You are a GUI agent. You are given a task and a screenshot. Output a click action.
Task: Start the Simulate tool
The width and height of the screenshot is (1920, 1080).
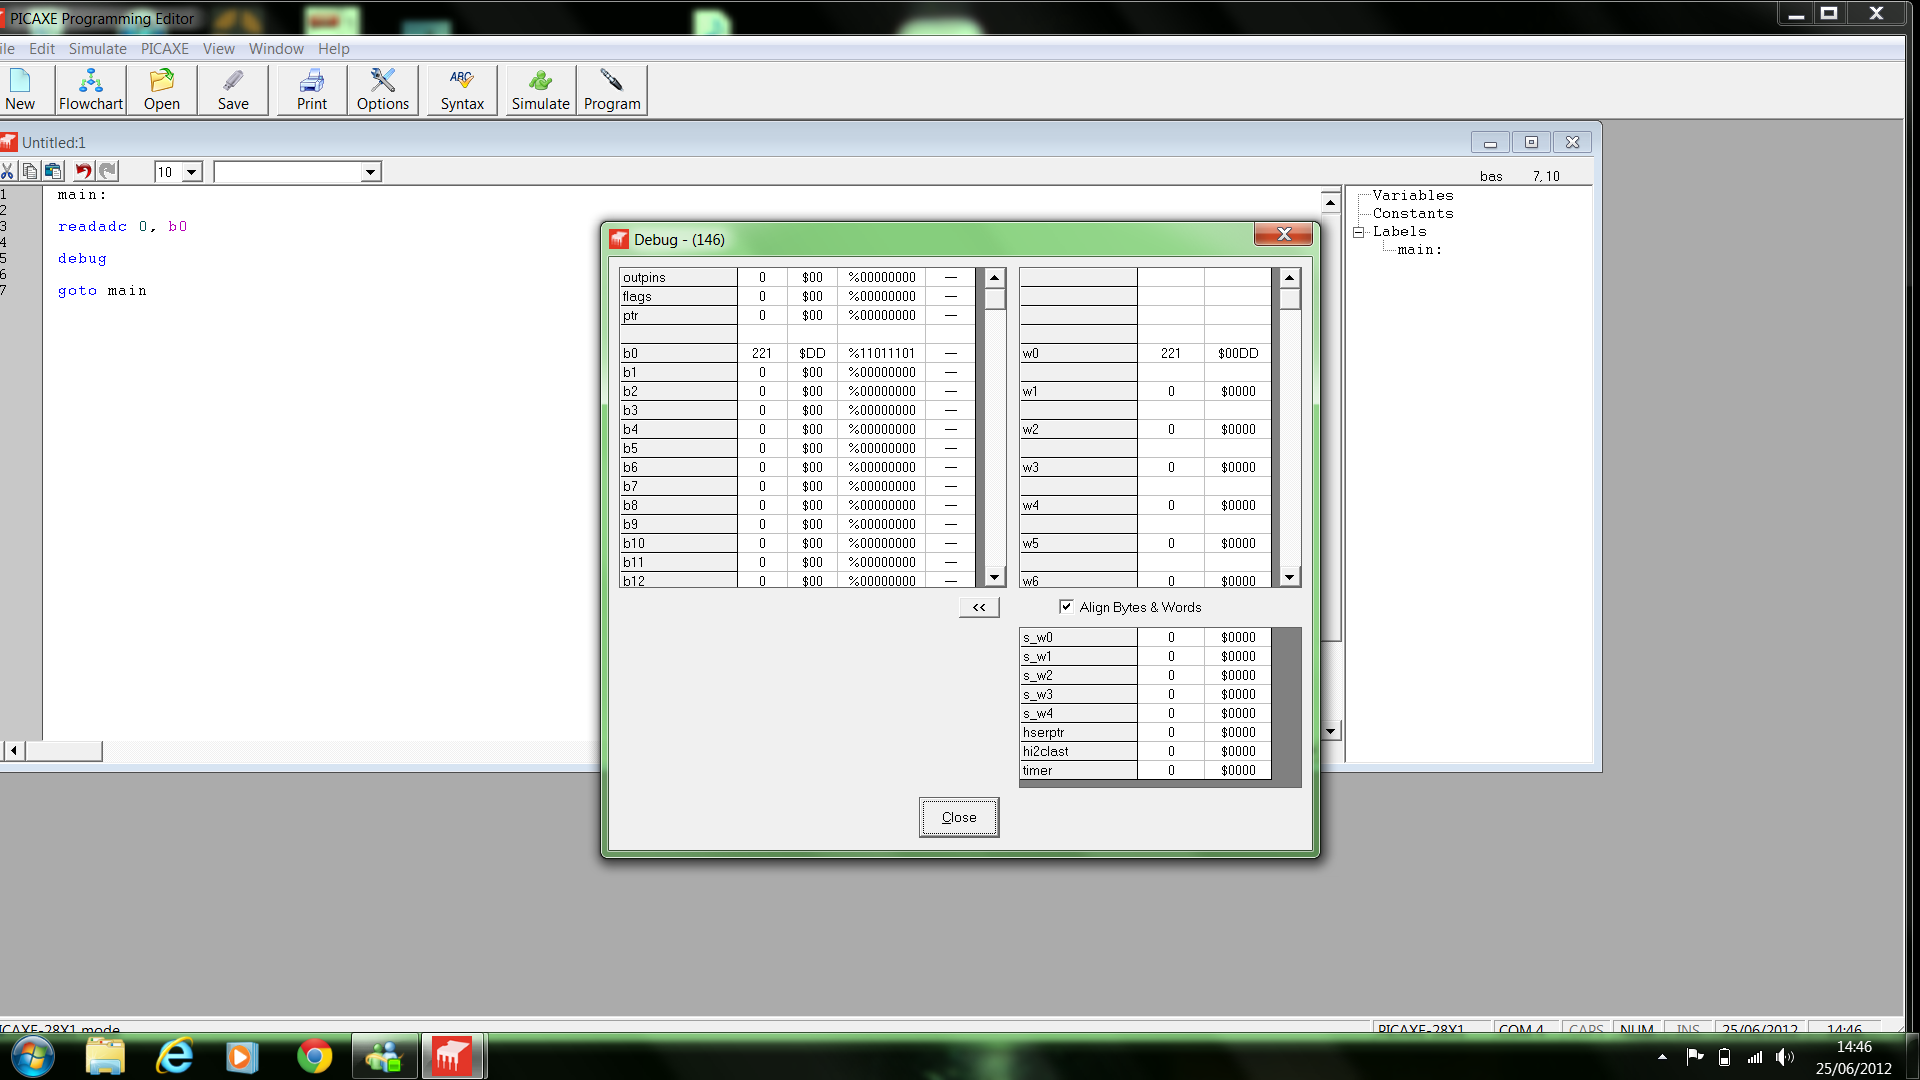click(541, 90)
